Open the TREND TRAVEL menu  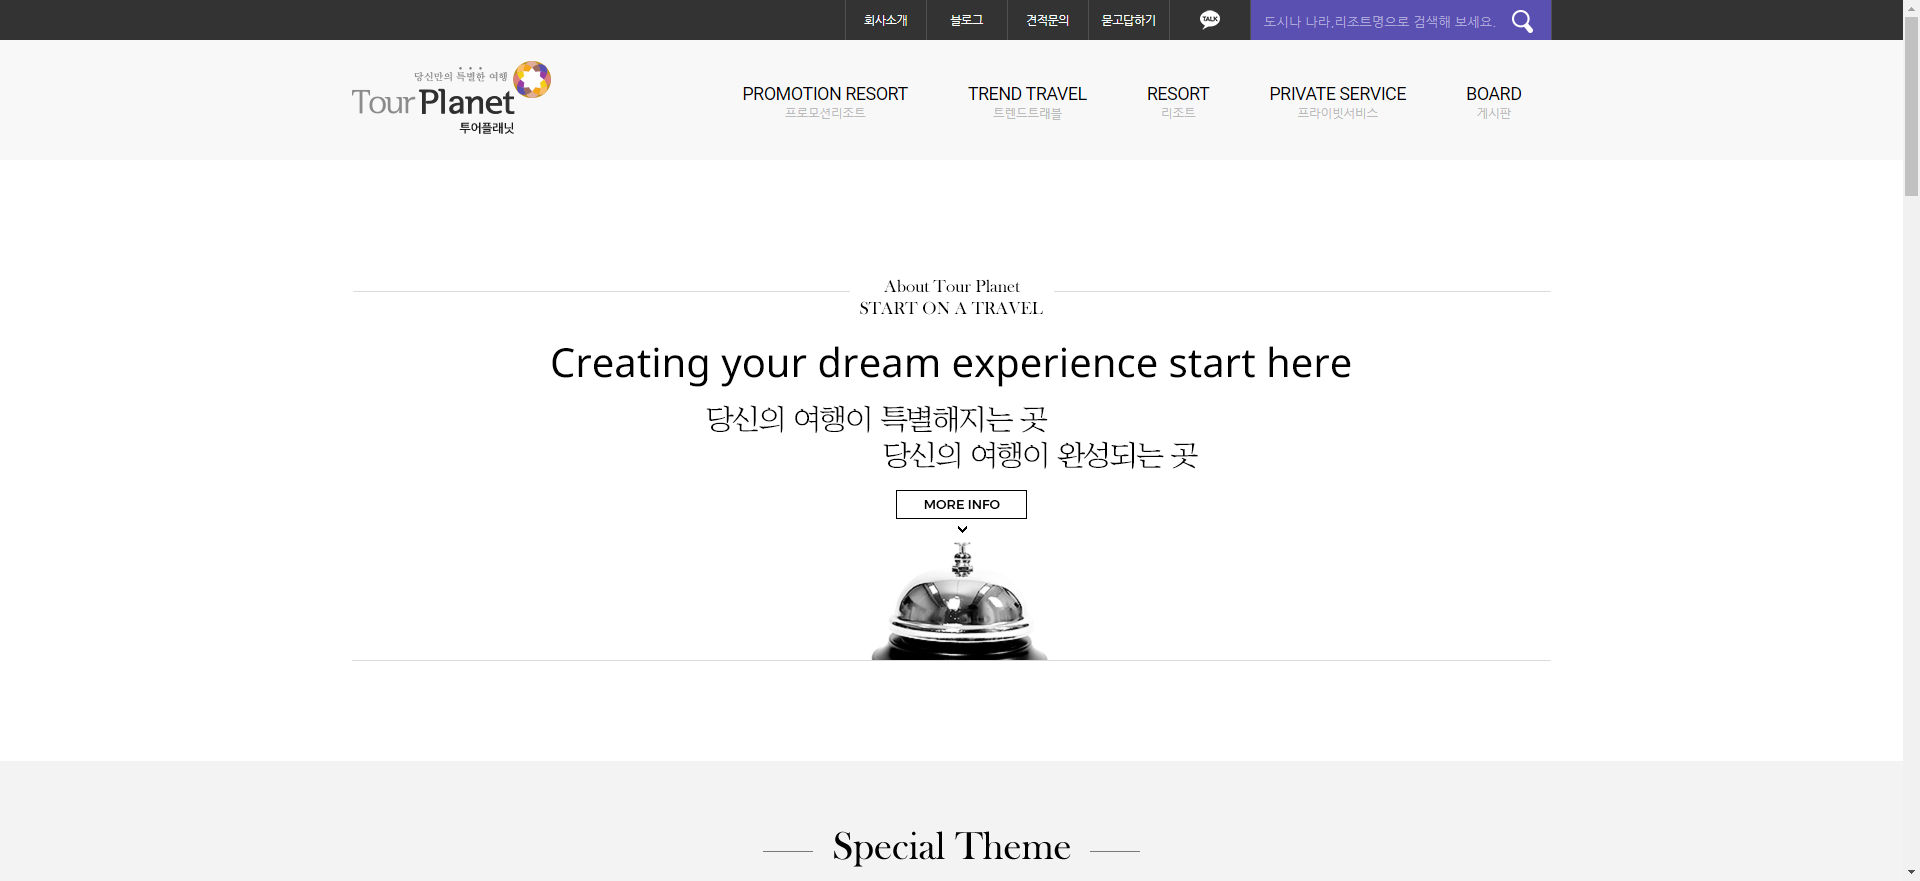pos(1026,95)
